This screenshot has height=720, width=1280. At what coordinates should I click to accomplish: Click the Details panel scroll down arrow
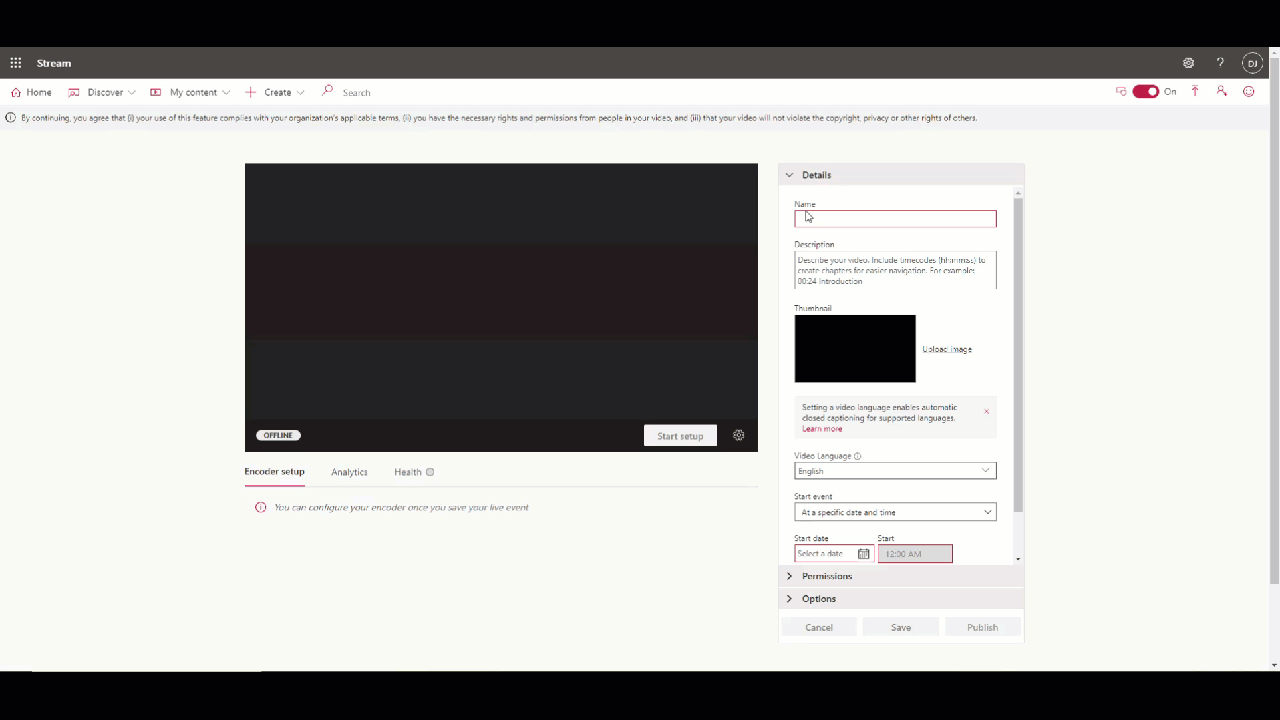click(1018, 559)
